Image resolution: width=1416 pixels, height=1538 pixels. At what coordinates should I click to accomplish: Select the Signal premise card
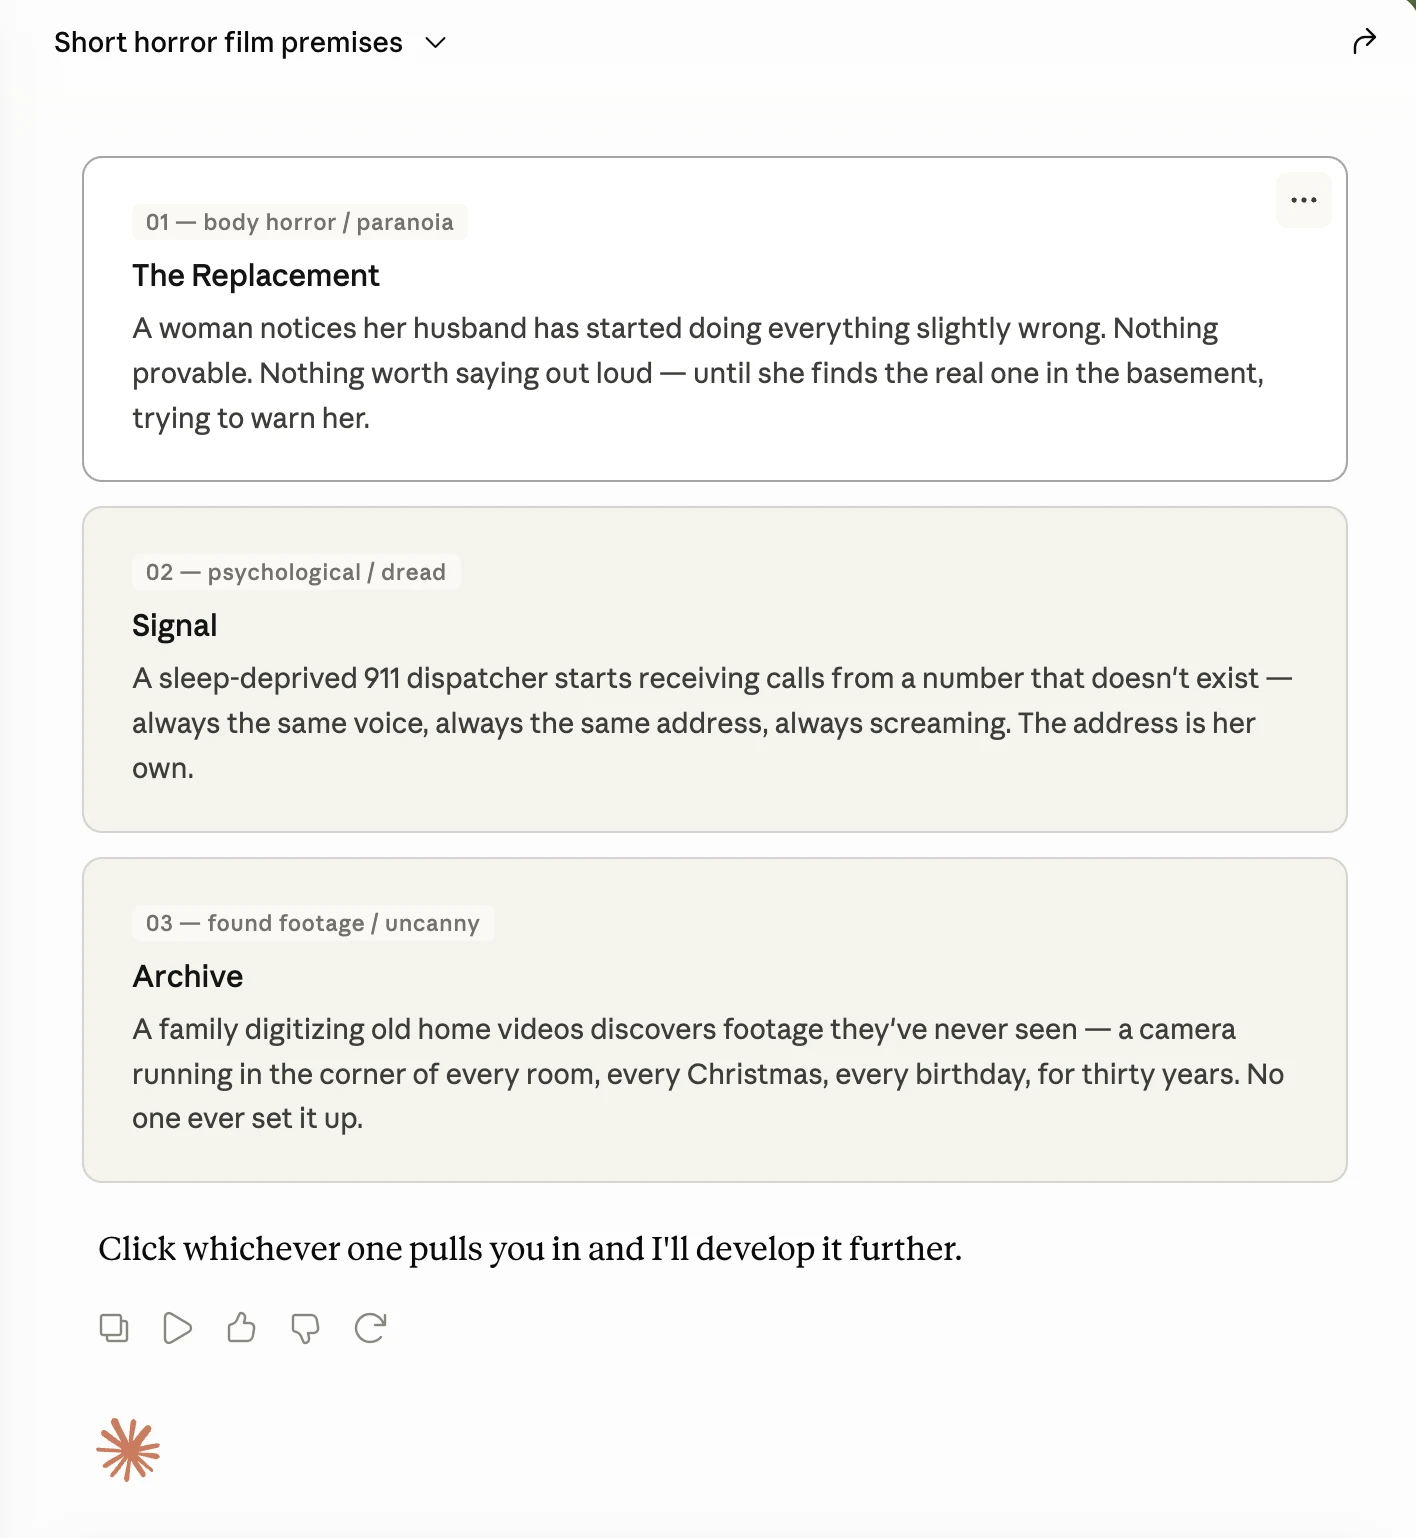[x=714, y=669]
